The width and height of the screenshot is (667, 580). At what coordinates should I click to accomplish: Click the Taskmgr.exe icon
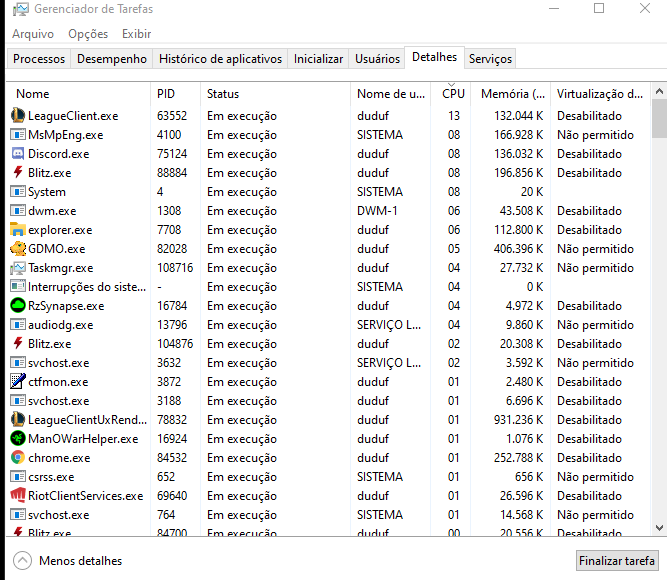pos(17,268)
